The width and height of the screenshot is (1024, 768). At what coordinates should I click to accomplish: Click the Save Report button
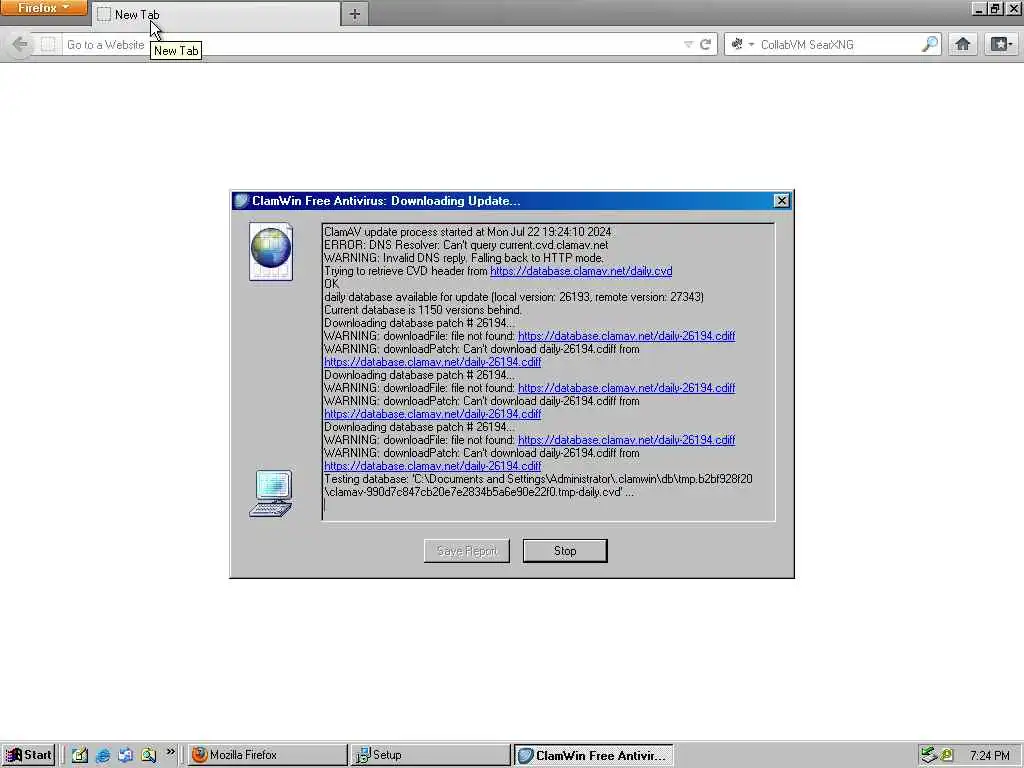point(467,551)
